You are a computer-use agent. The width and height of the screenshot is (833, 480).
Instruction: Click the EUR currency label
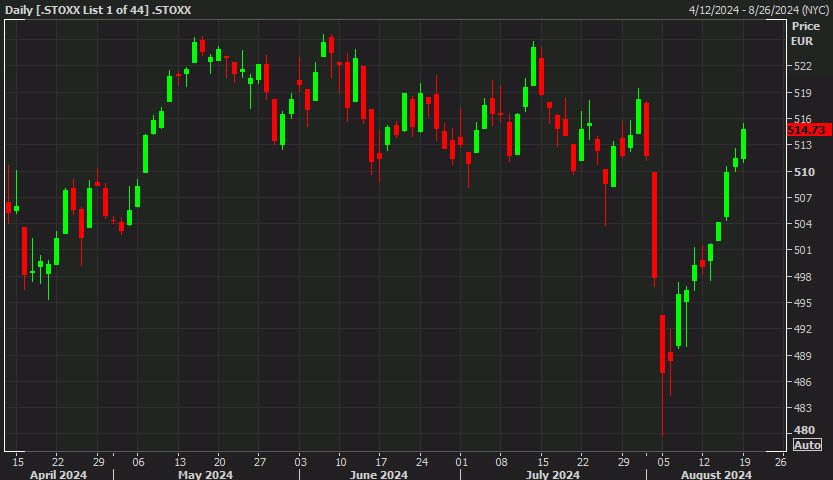802,41
